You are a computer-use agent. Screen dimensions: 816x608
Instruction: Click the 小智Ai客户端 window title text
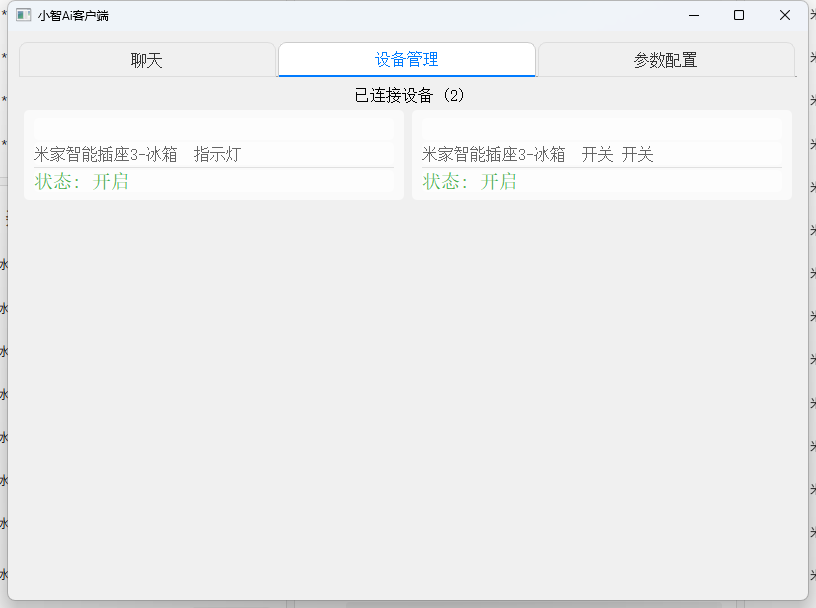(73, 15)
